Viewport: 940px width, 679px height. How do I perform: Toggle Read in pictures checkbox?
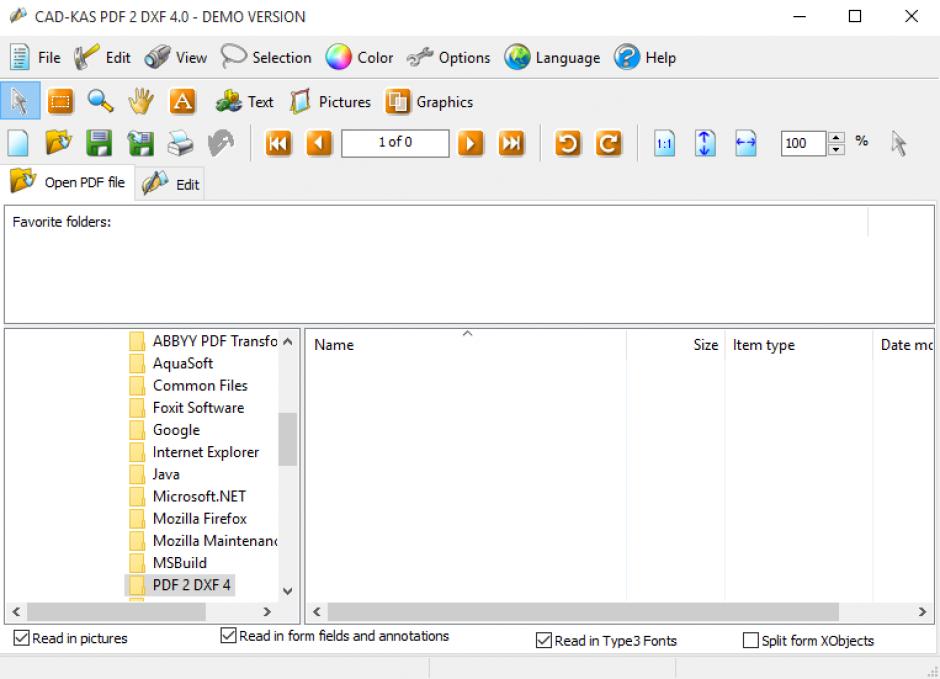[x=22, y=638]
